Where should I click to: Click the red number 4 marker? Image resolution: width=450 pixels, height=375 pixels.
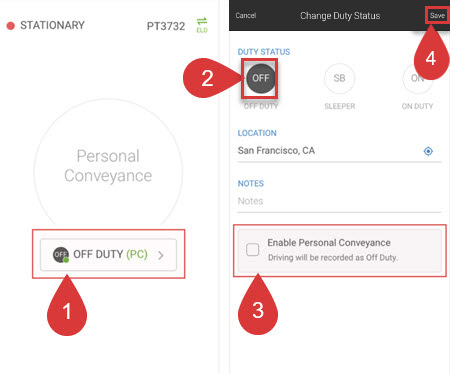point(431,54)
